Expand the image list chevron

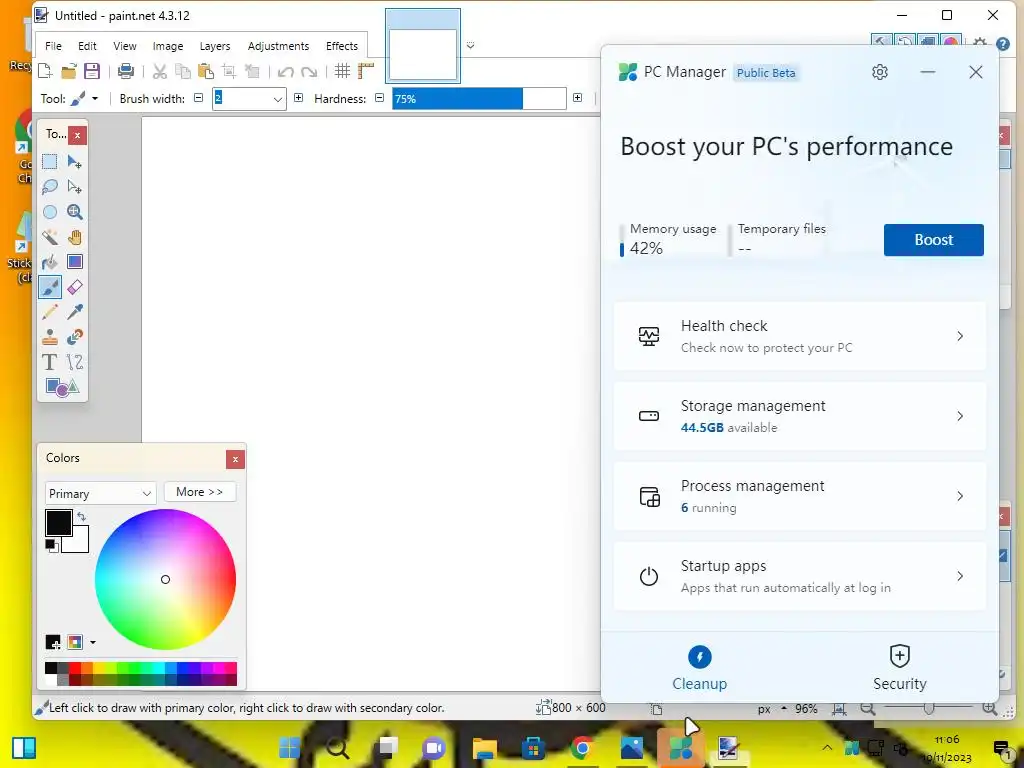[x=470, y=46]
